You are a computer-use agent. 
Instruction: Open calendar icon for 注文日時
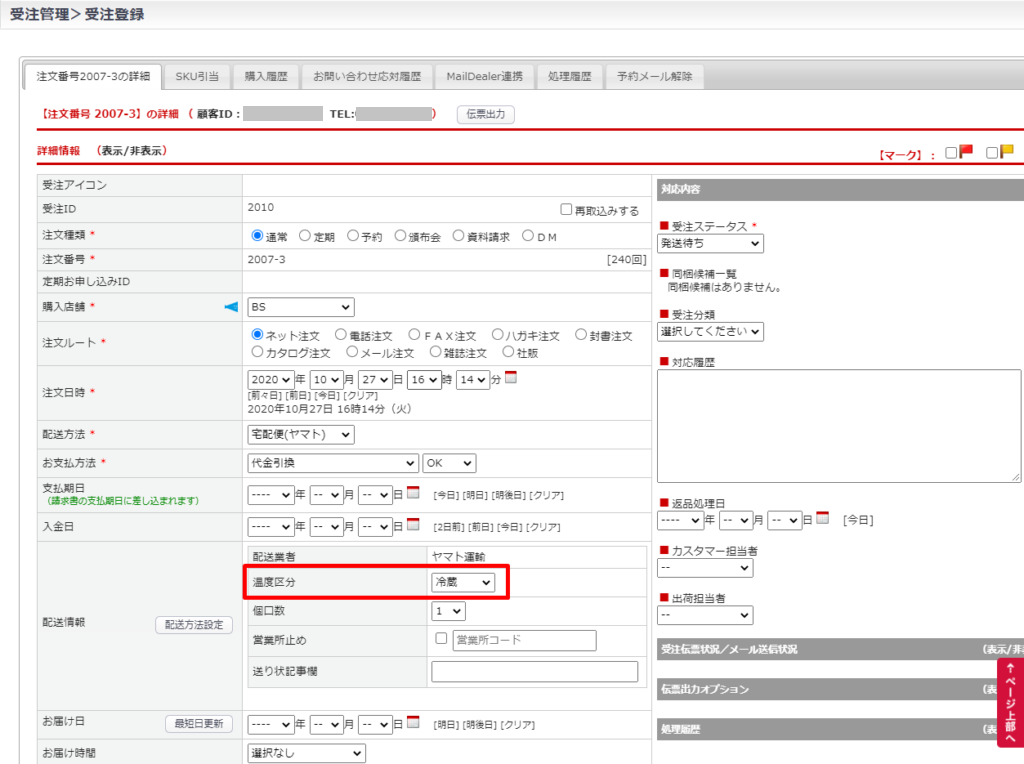tap(511, 379)
